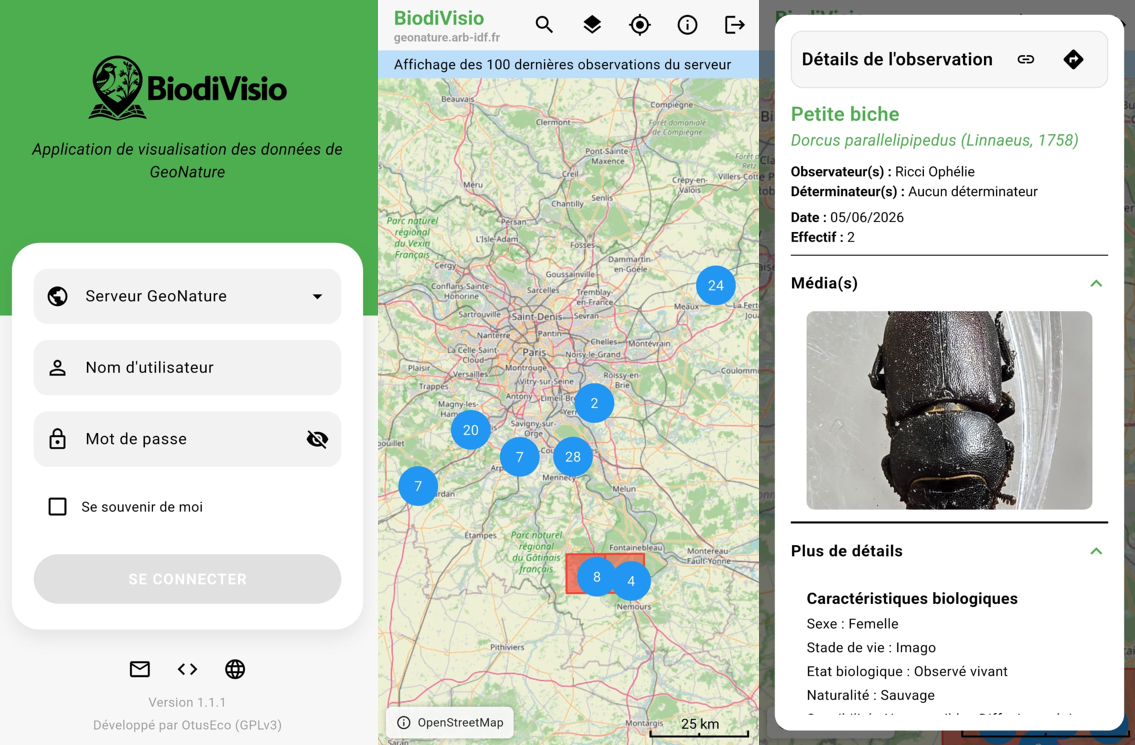Viewport: 1135px width, 745px height.
Task: Click the cluster marker showing 28
Action: click(573, 457)
